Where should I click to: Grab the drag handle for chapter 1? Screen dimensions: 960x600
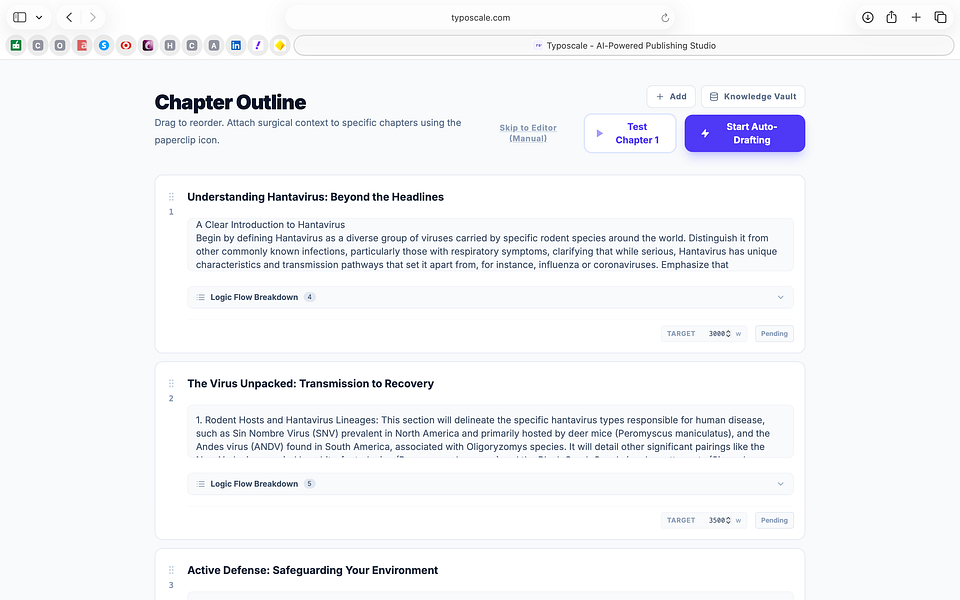(x=171, y=197)
